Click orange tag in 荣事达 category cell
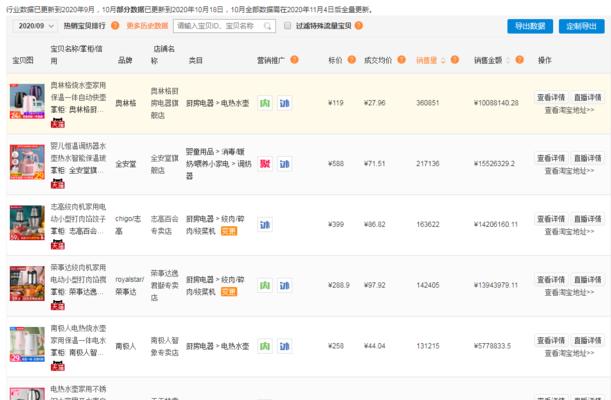Screen dimensions: 611x400 coord(229,292)
